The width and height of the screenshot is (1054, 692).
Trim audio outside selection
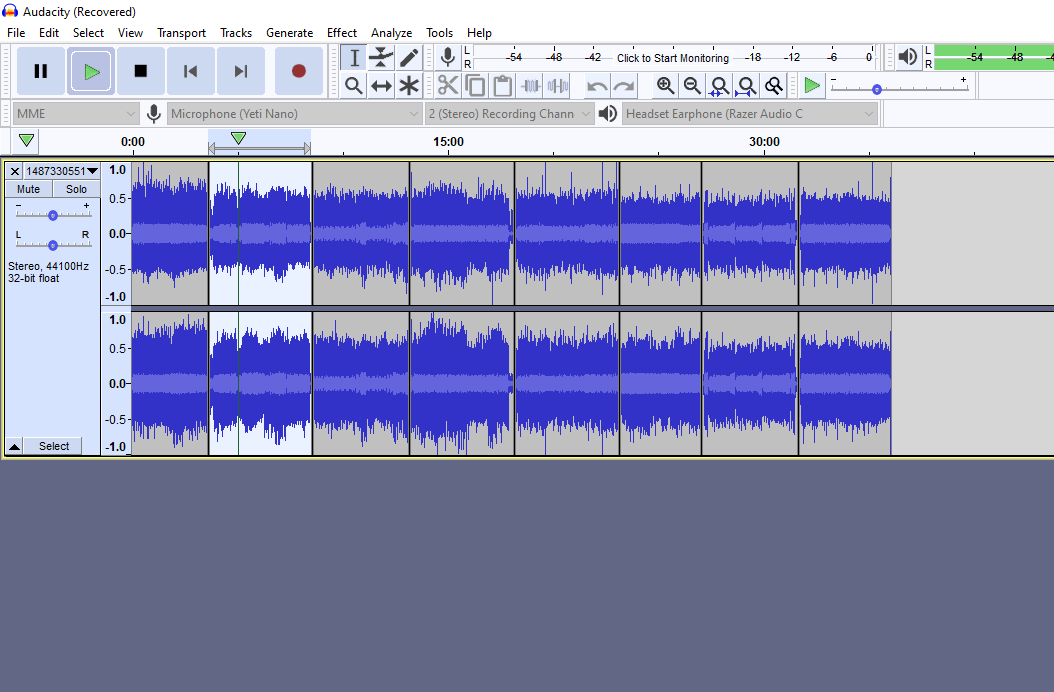(x=530, y=85)
